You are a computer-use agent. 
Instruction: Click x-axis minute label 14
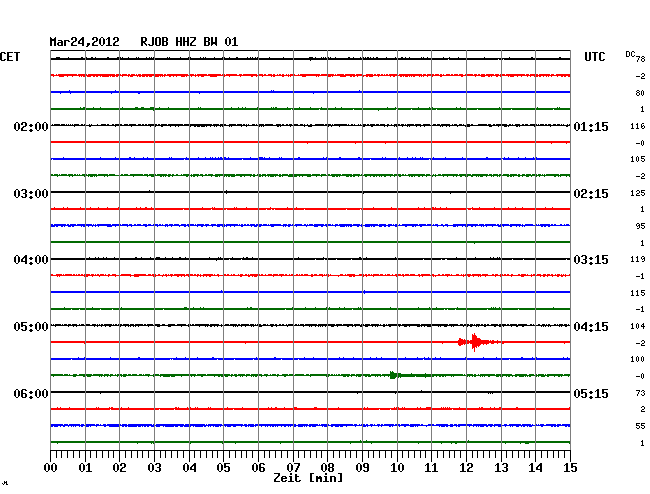(x=535, y=467)
